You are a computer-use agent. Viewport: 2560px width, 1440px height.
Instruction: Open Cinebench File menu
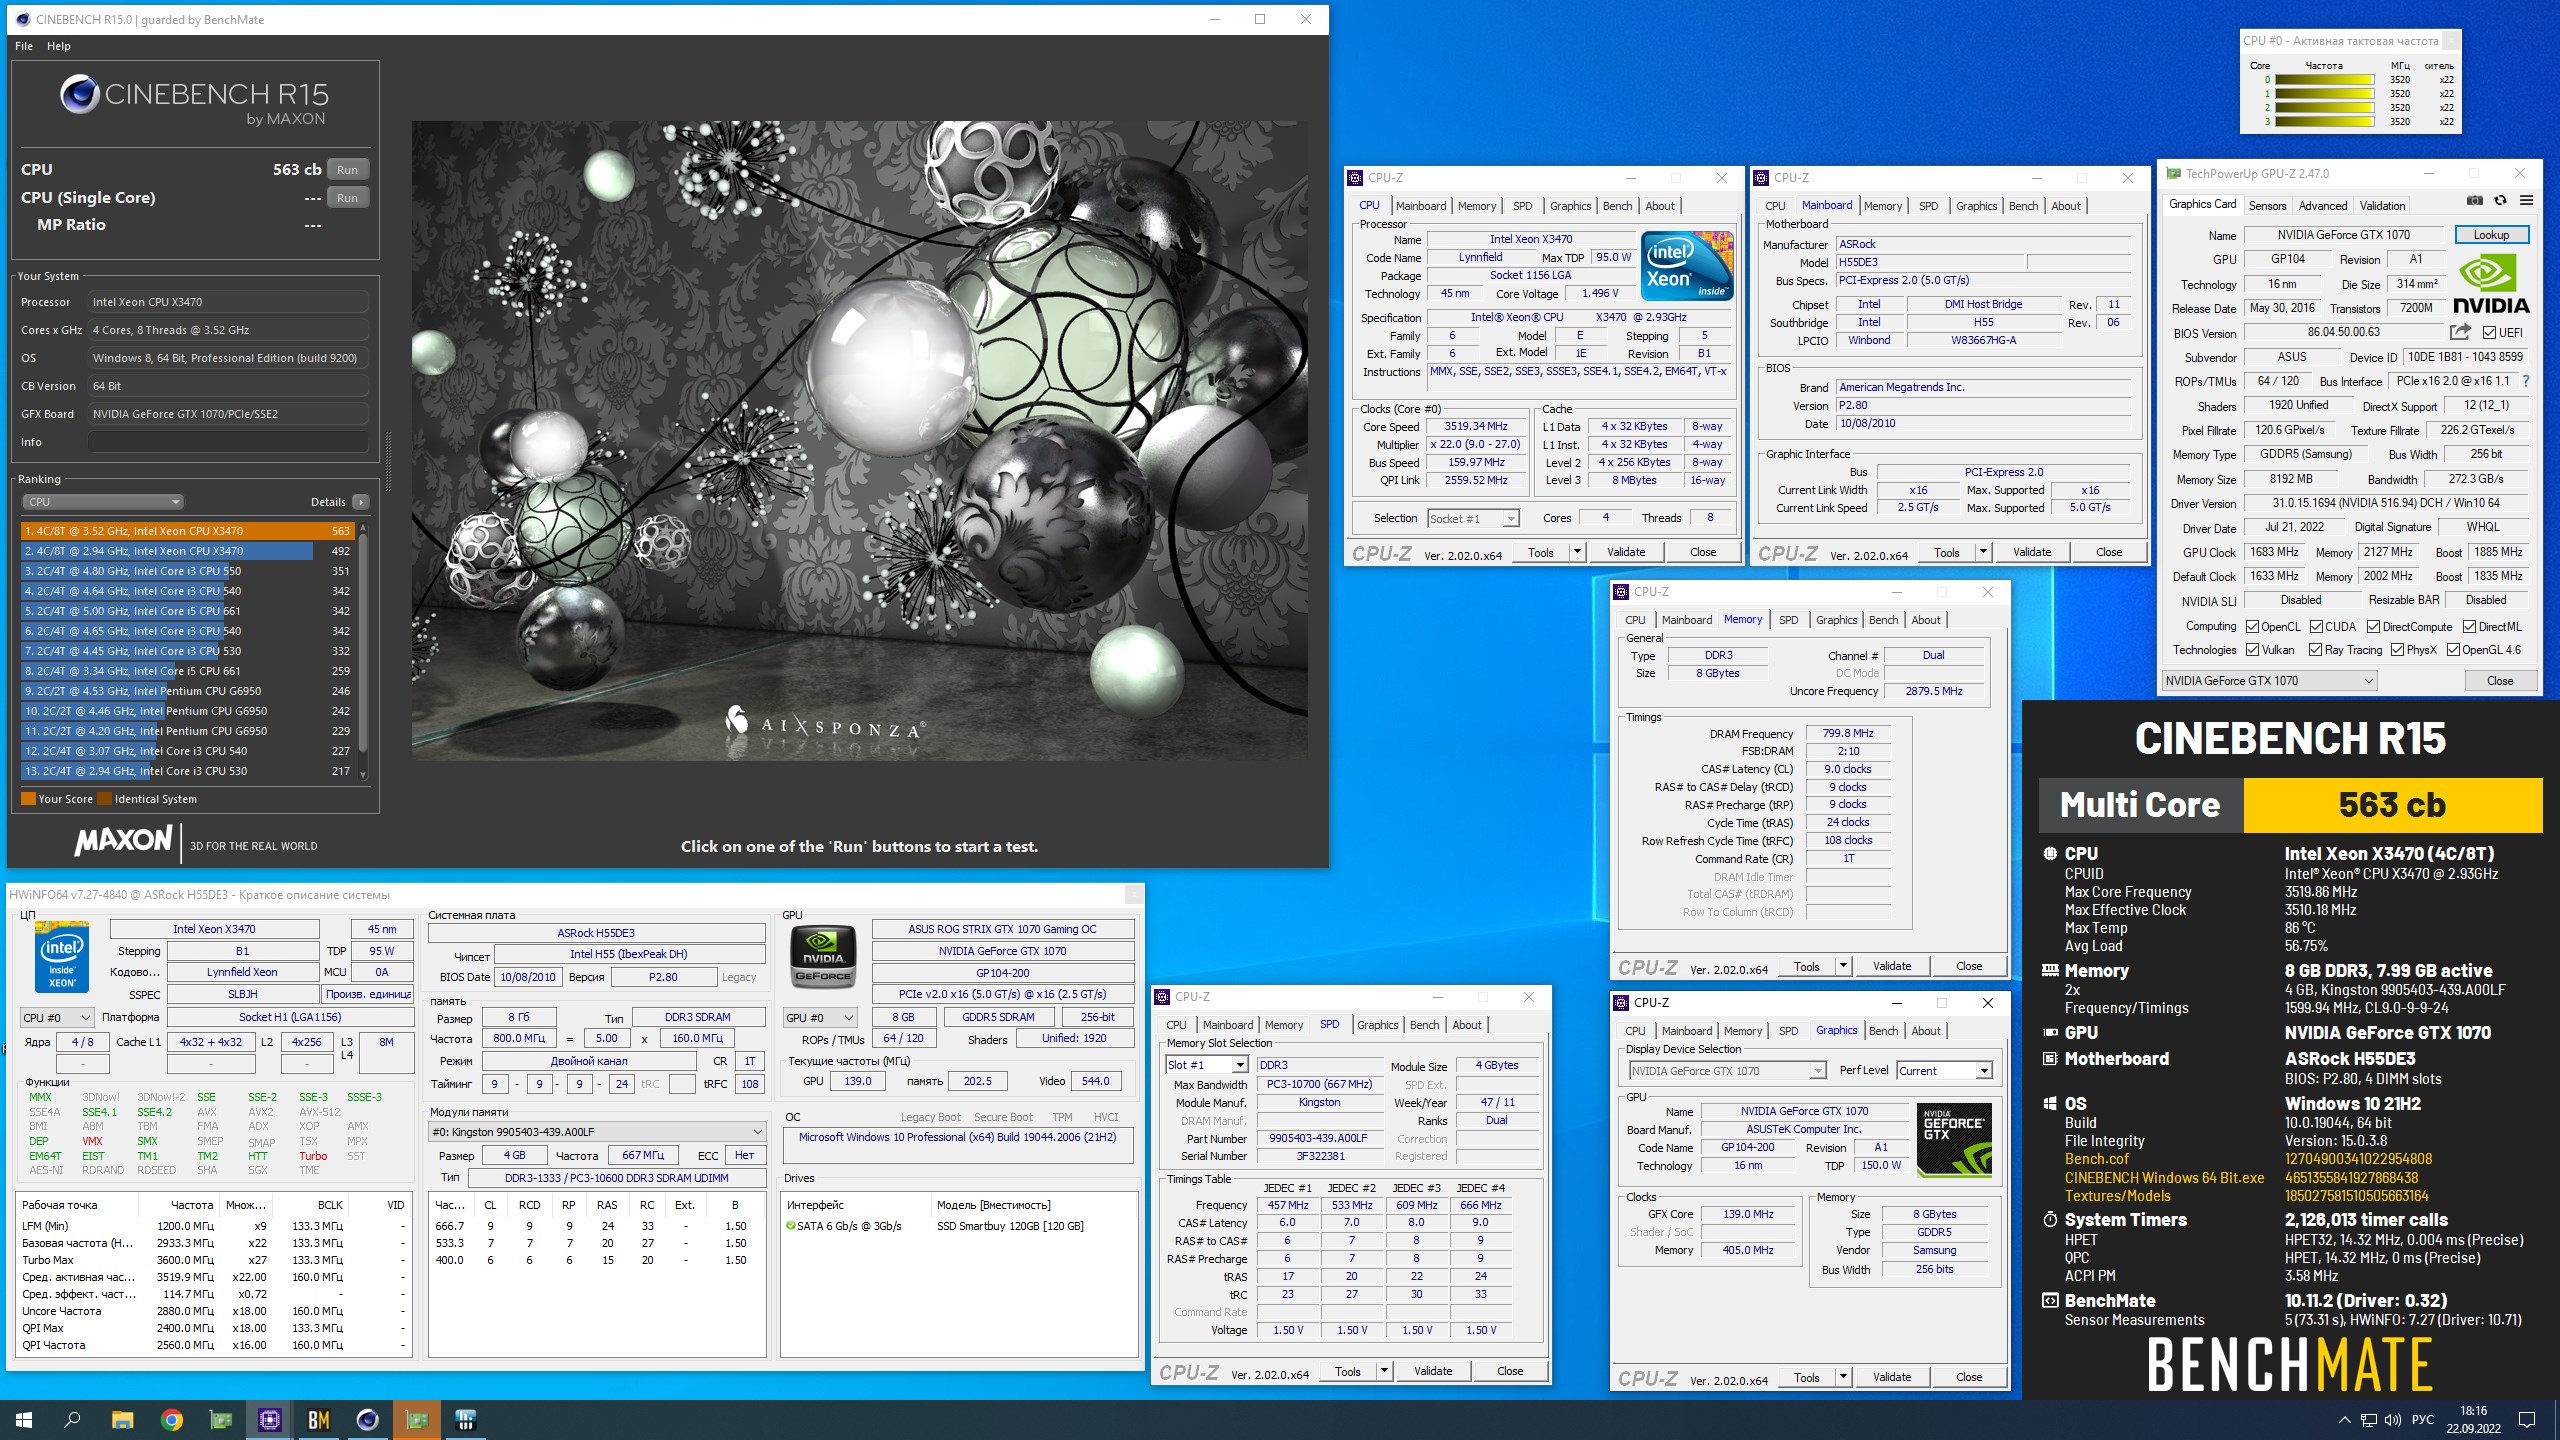click(24, 46)
